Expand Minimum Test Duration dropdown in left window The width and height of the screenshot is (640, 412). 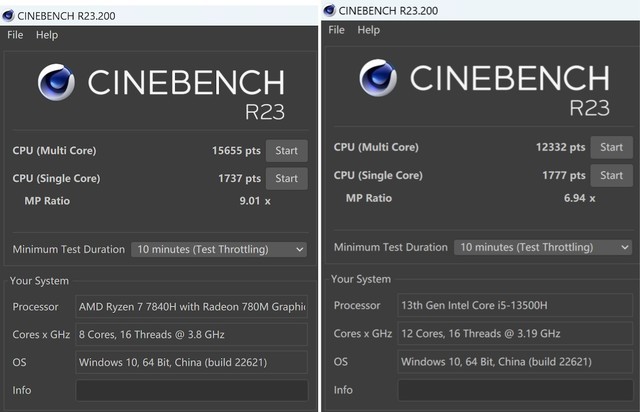219,250
